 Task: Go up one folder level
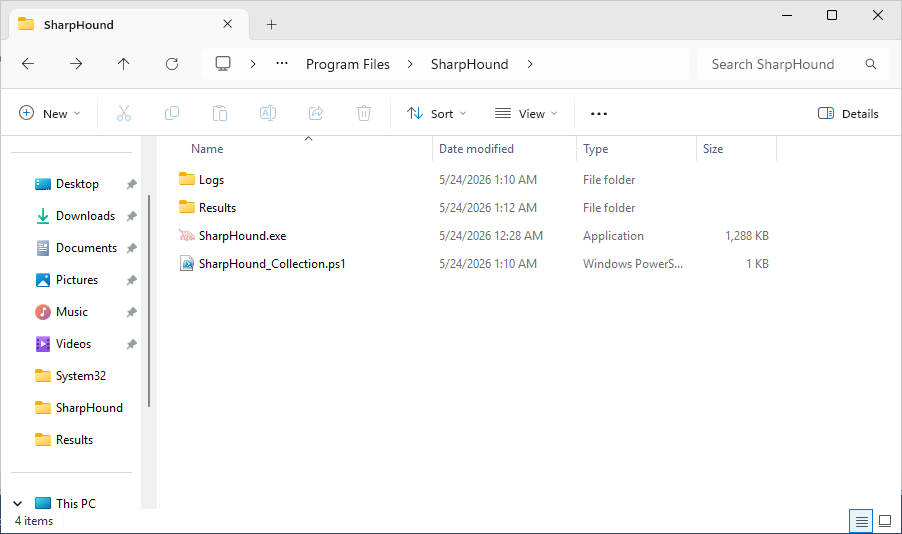click(124, 64)
